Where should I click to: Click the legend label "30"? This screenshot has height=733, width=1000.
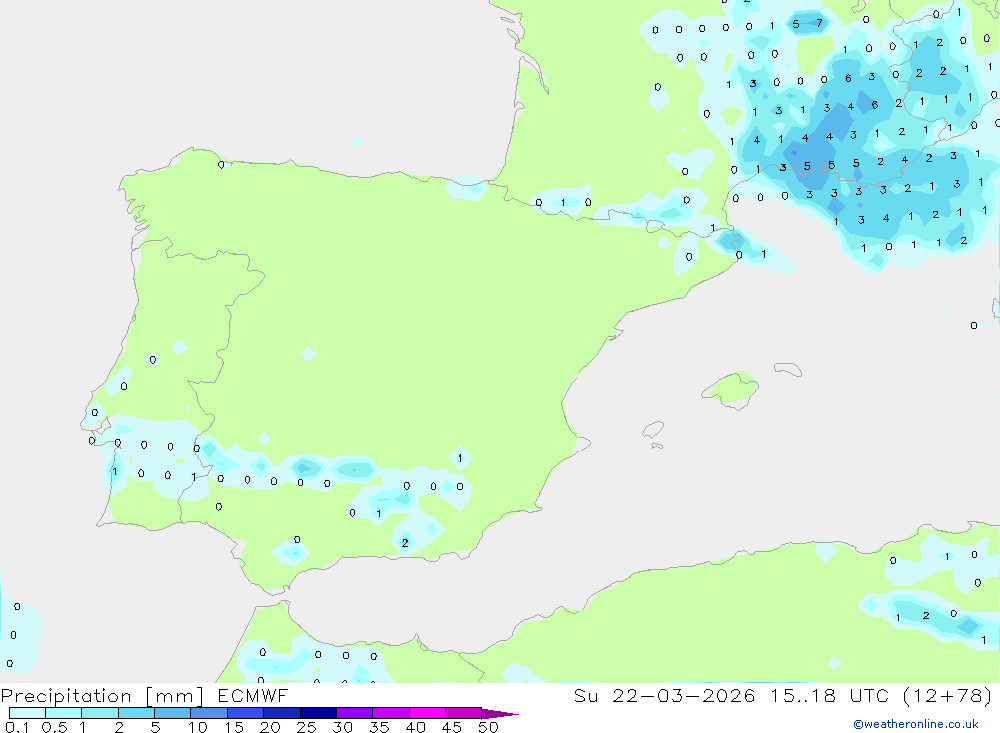(342, 727)
